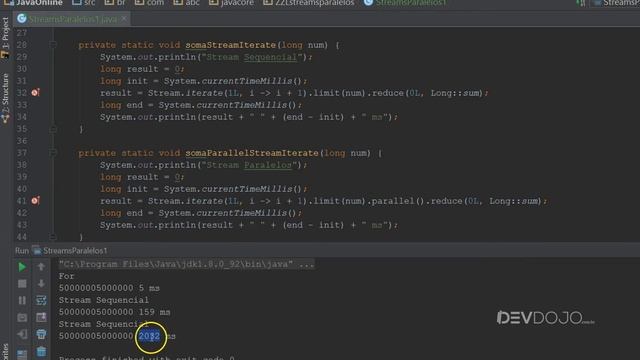Click the Stop process square icon
640x360 pixels.
[x=22, y=284]
